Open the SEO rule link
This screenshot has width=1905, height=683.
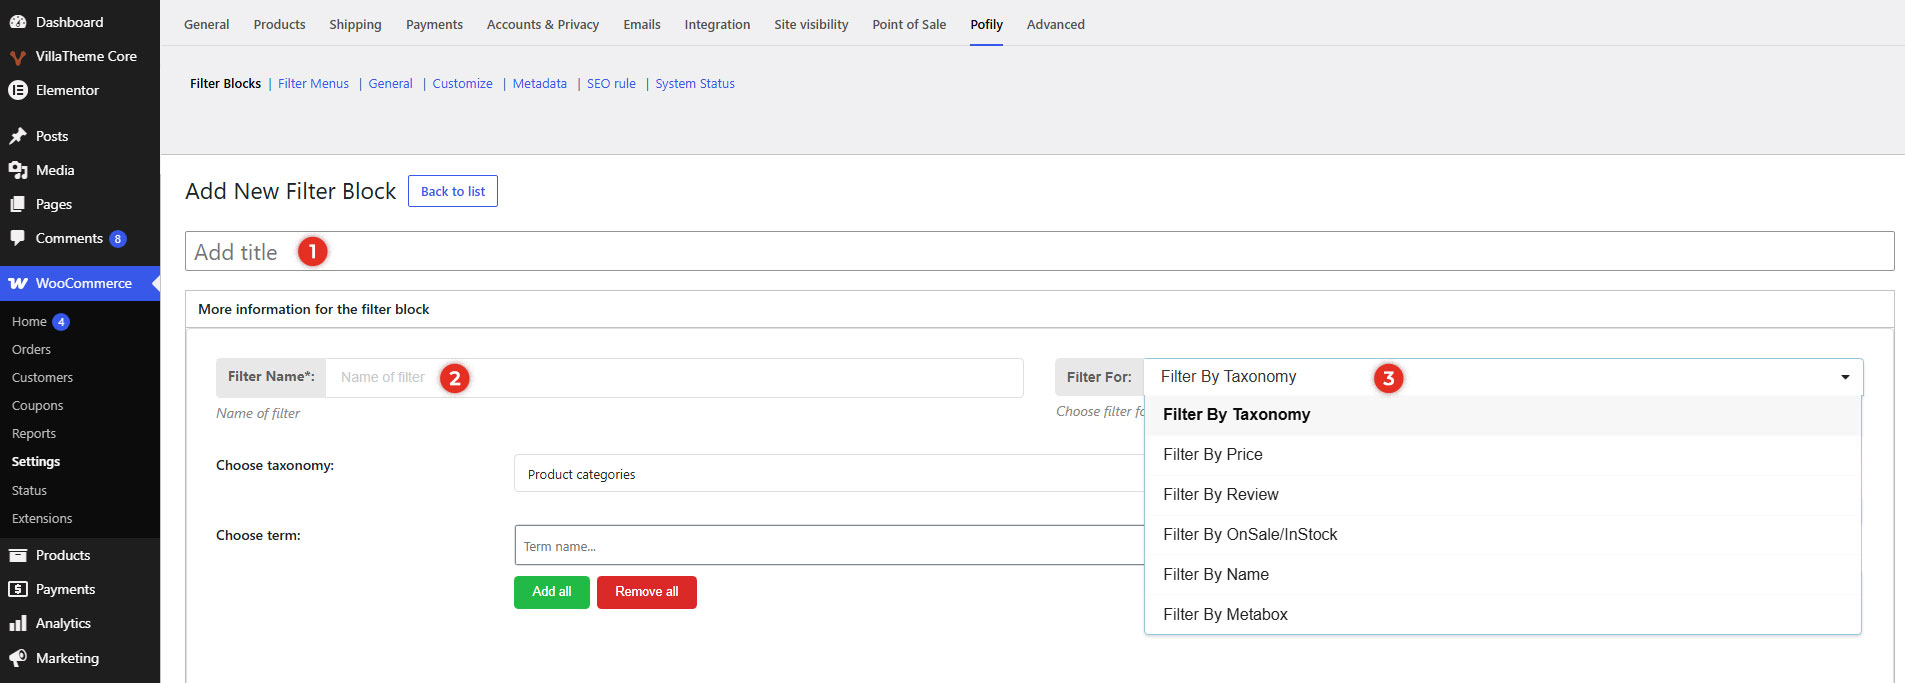click(x=611, y=83)
